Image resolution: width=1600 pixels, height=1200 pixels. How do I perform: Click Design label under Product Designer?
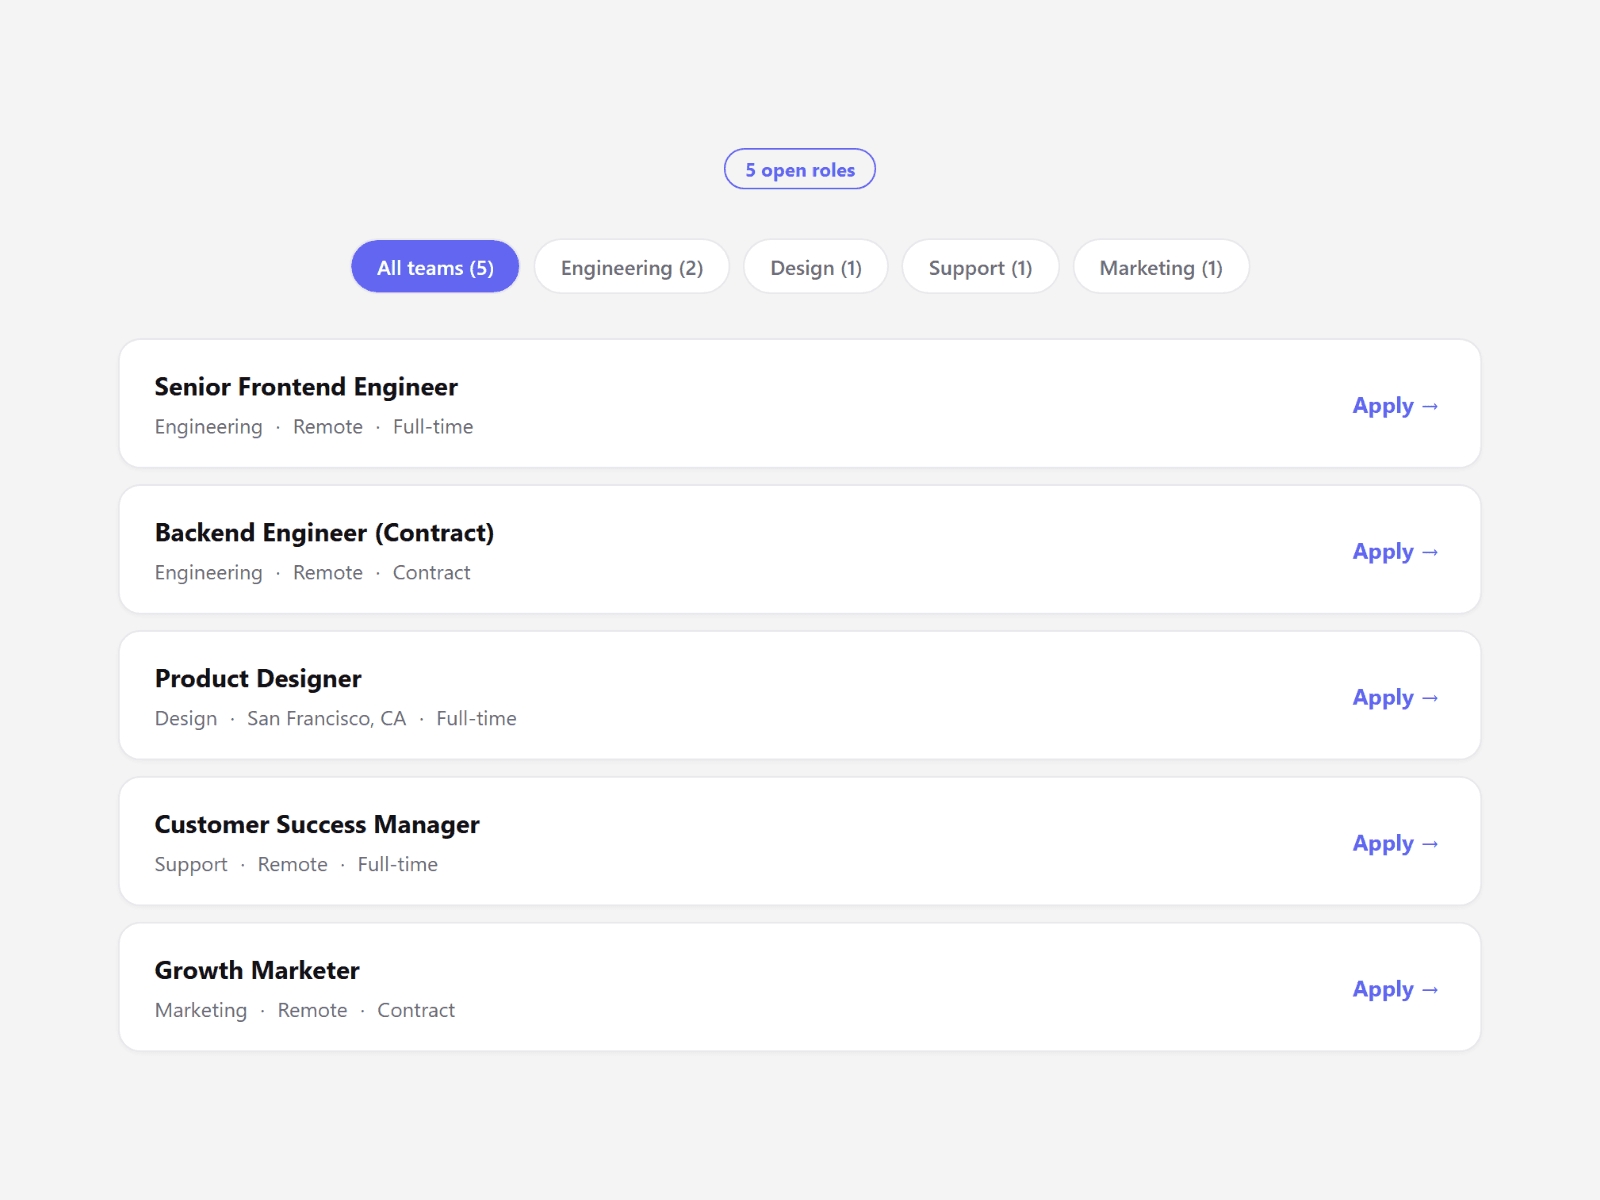pyautogui.click(x=186, y=718)
